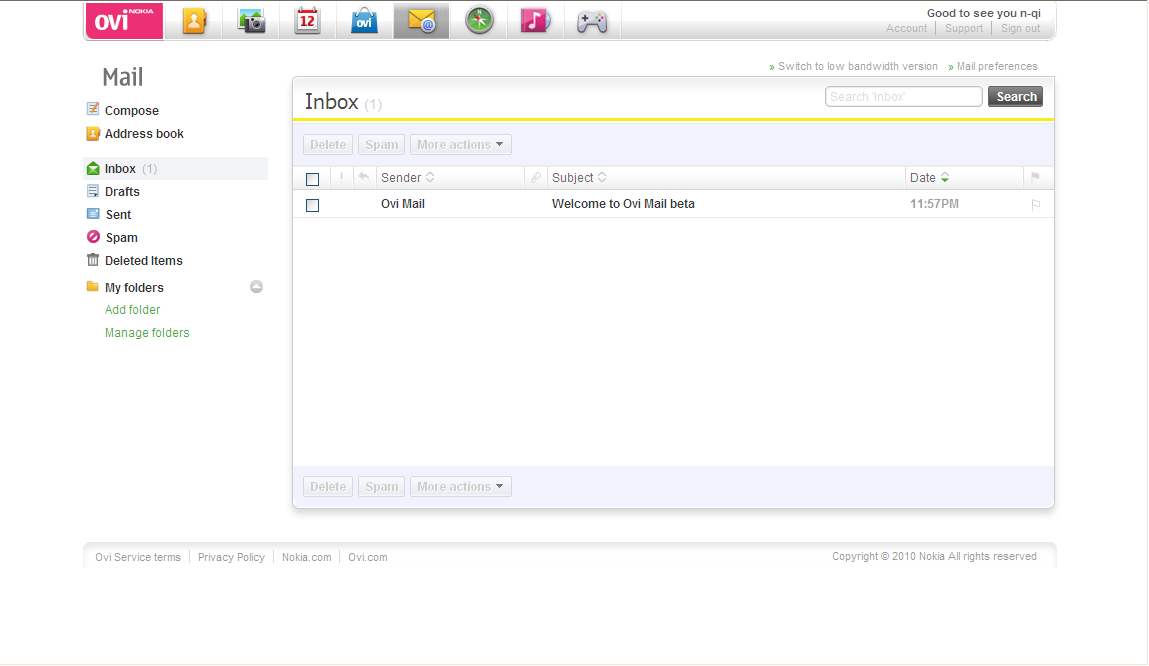1149x666 pixels.
Task: Click the 11:57PM date cell
Action: [x=934, y=204]
